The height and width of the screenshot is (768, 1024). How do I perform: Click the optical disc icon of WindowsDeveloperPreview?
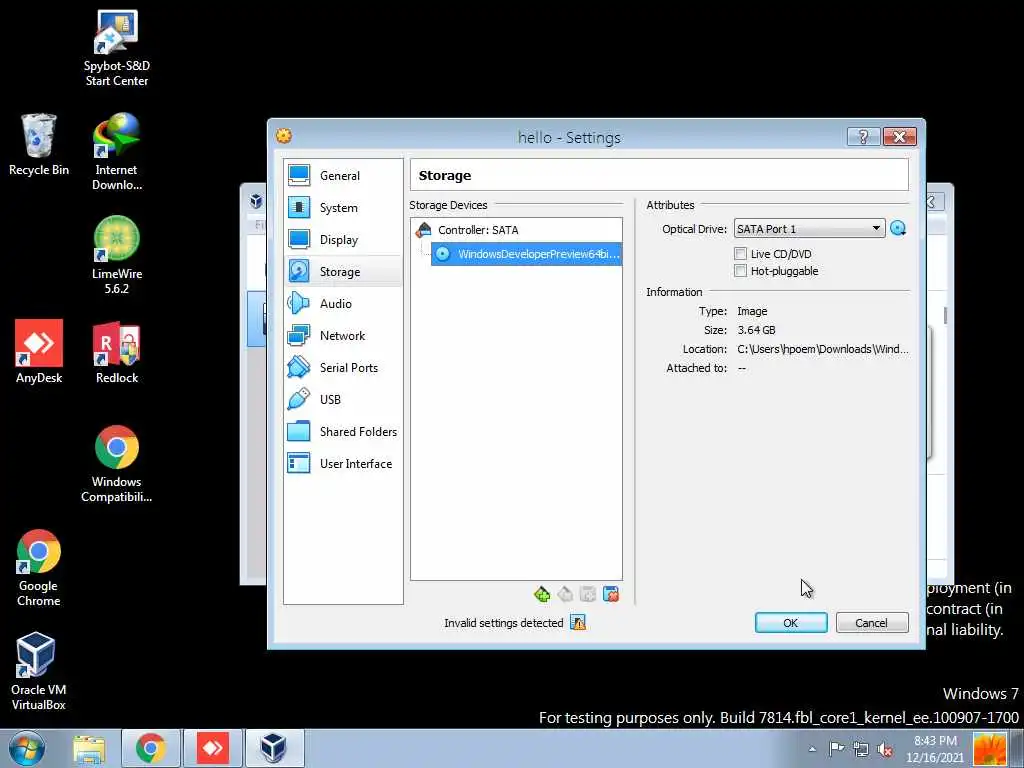coord(443,254)
